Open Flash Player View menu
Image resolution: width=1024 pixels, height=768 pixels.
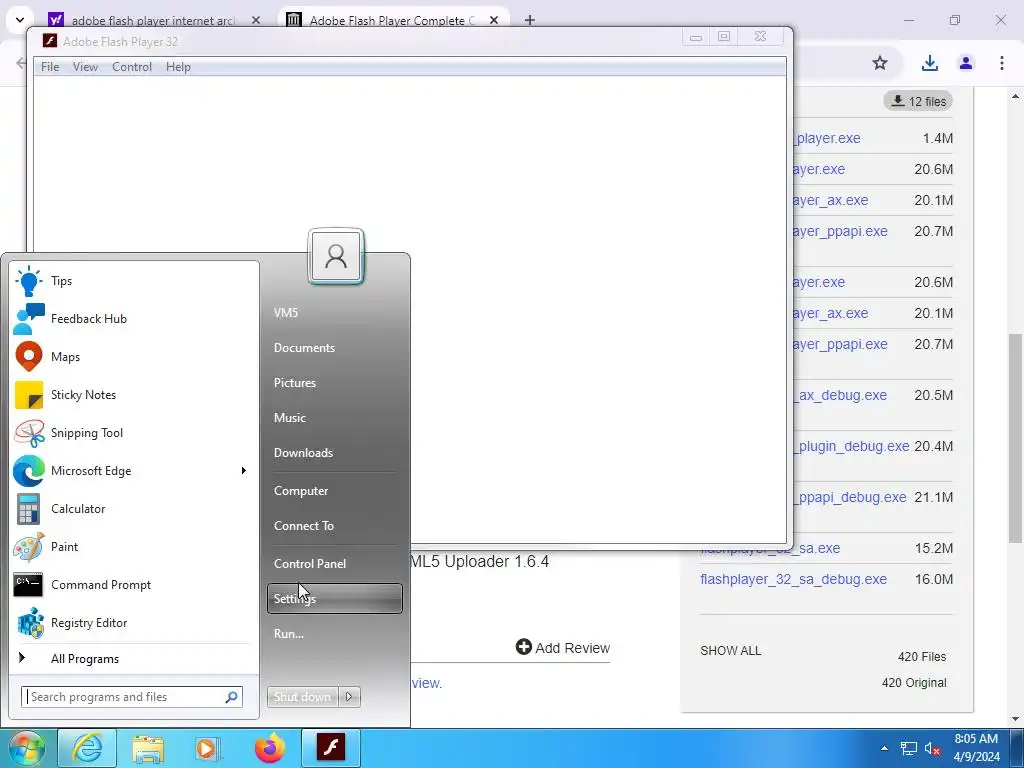click(85, 67)
